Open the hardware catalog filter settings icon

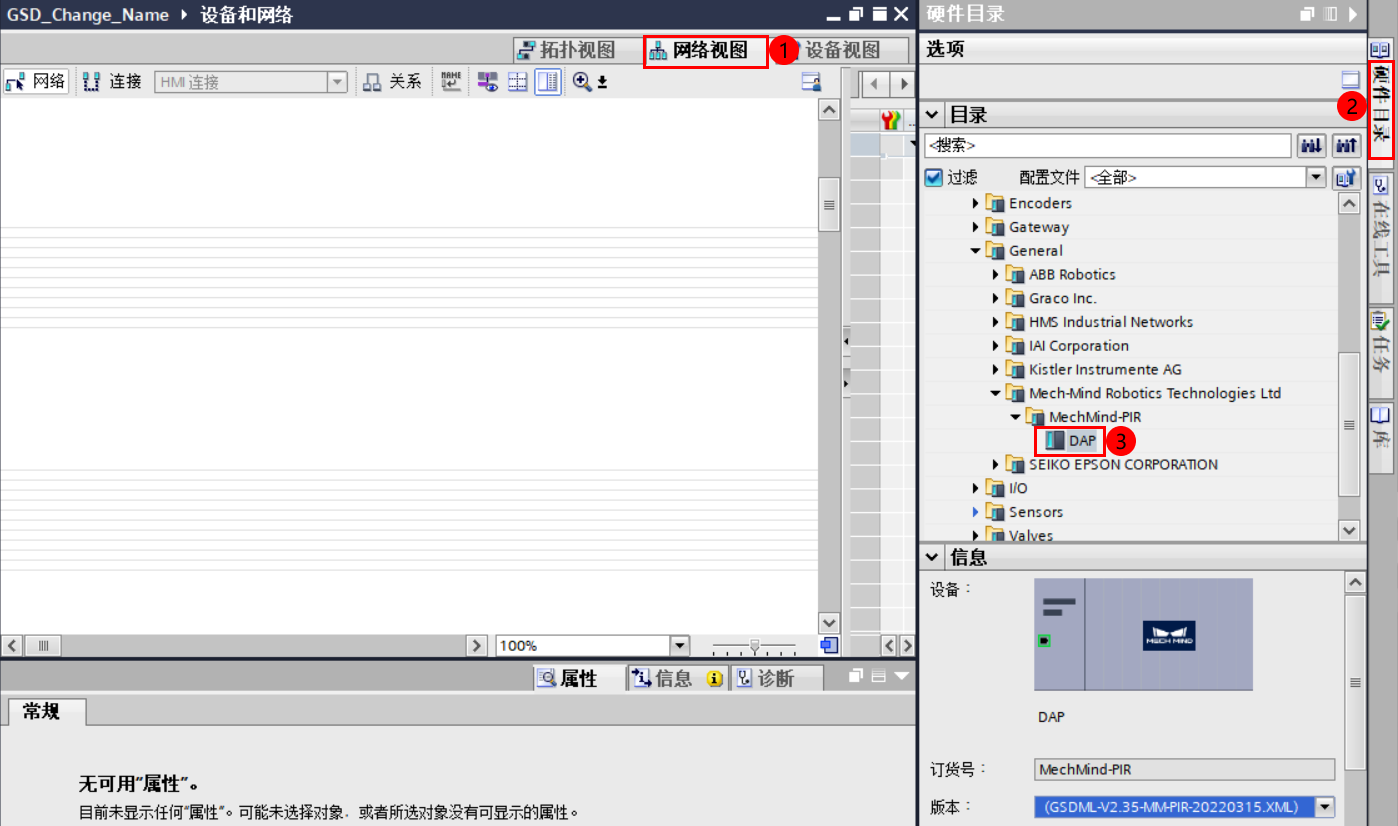[1345, 177]
